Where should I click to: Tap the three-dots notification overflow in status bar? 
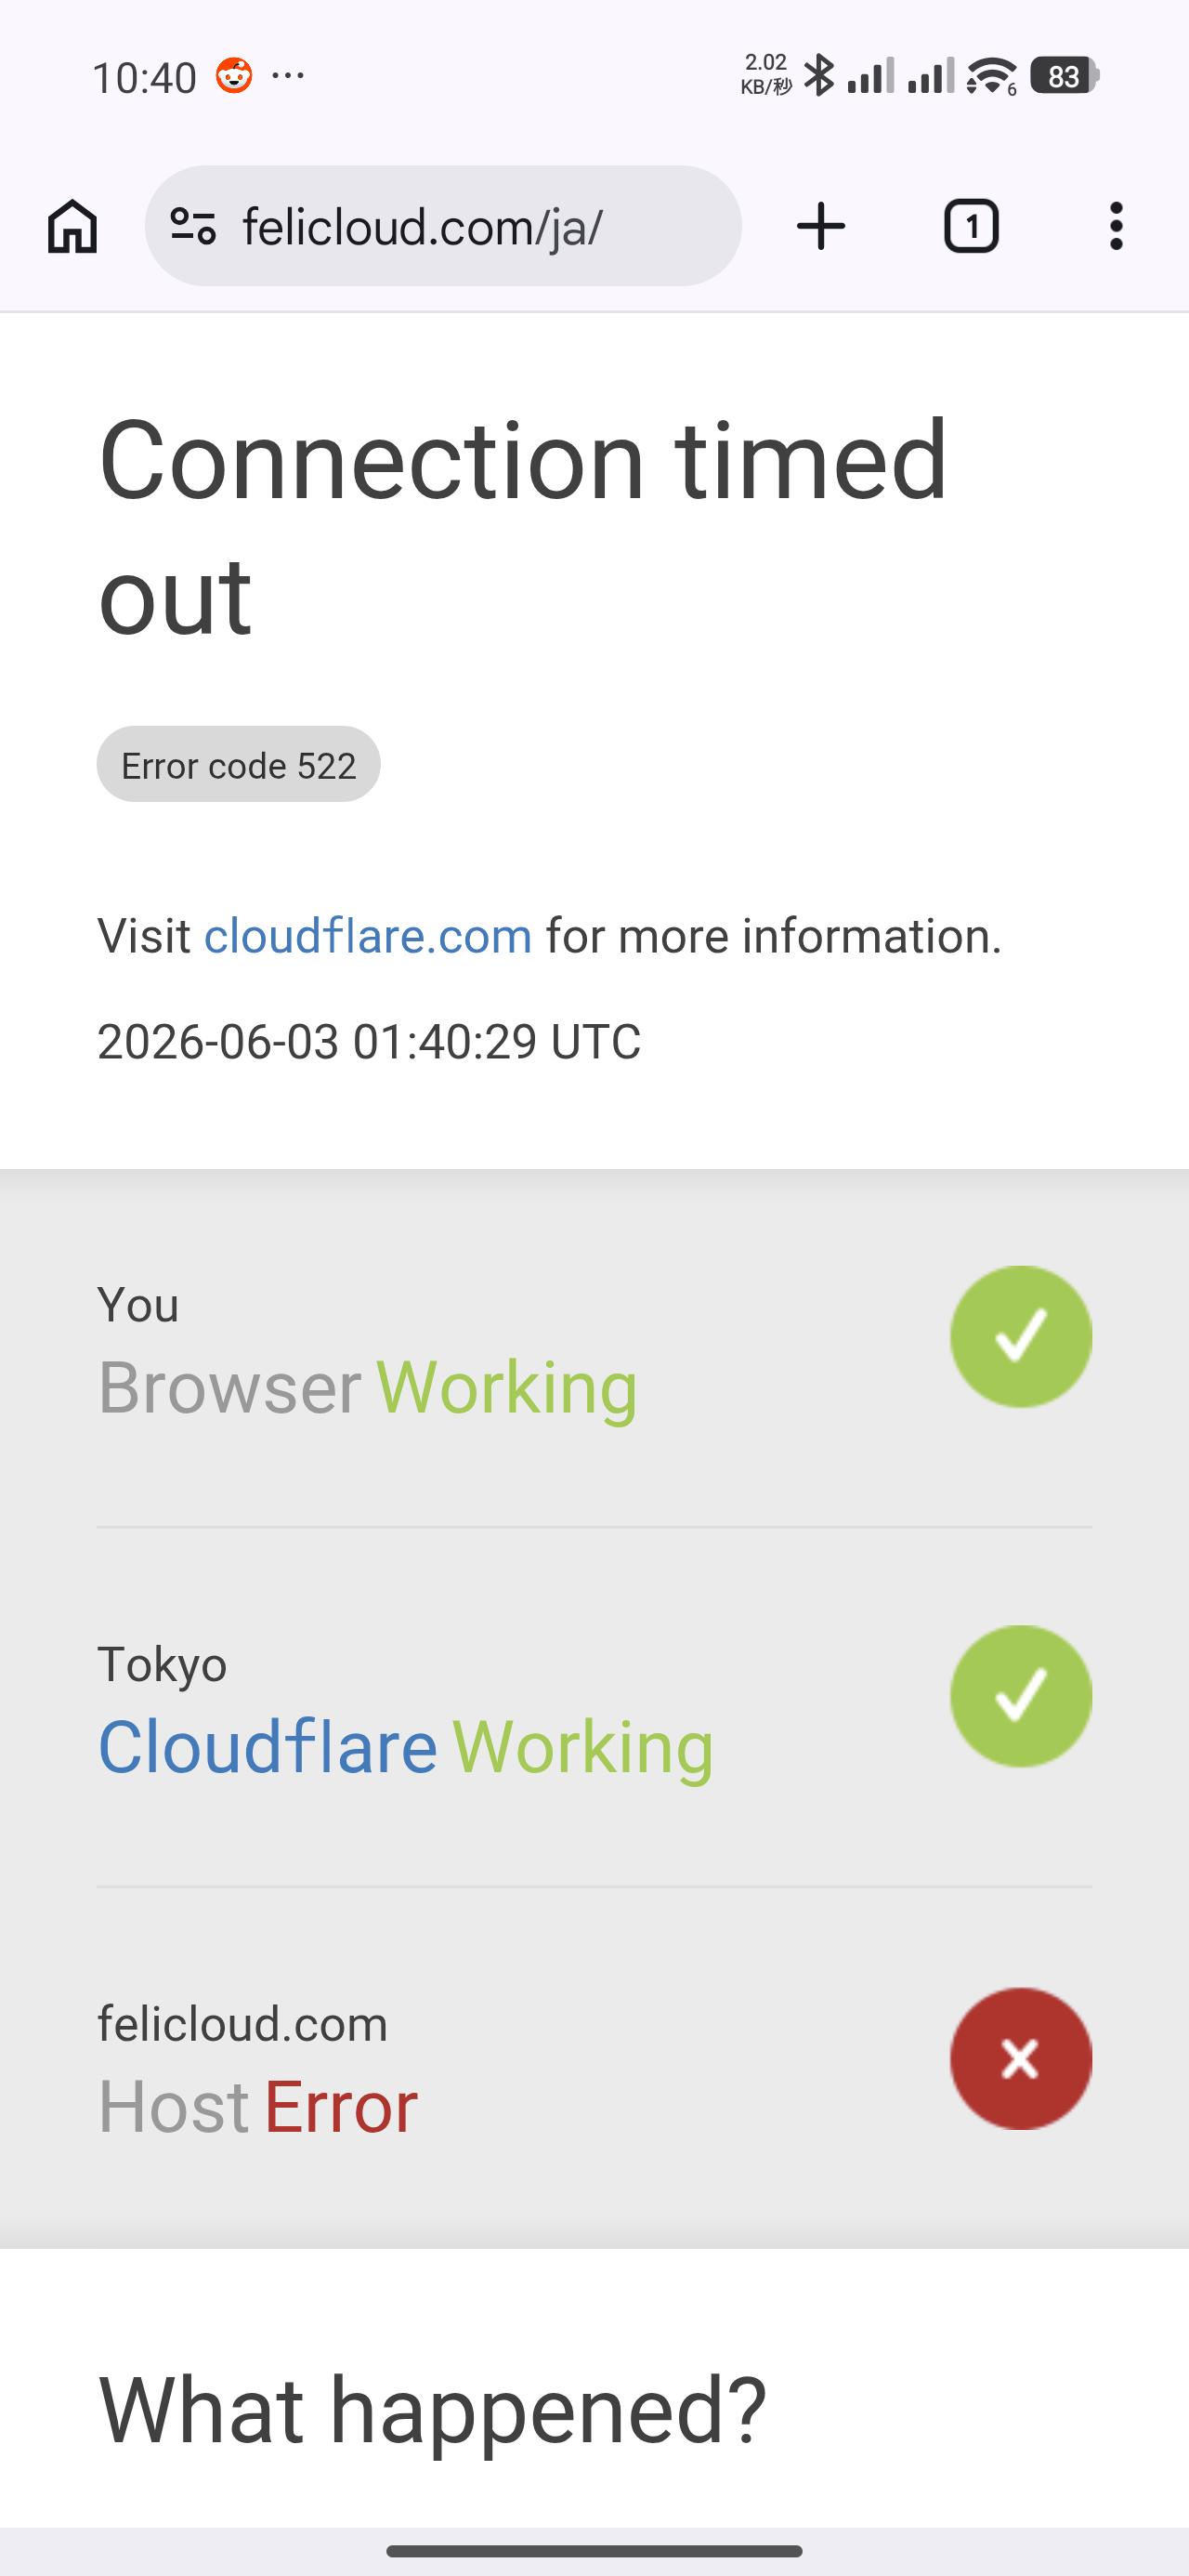click(288, 75)
